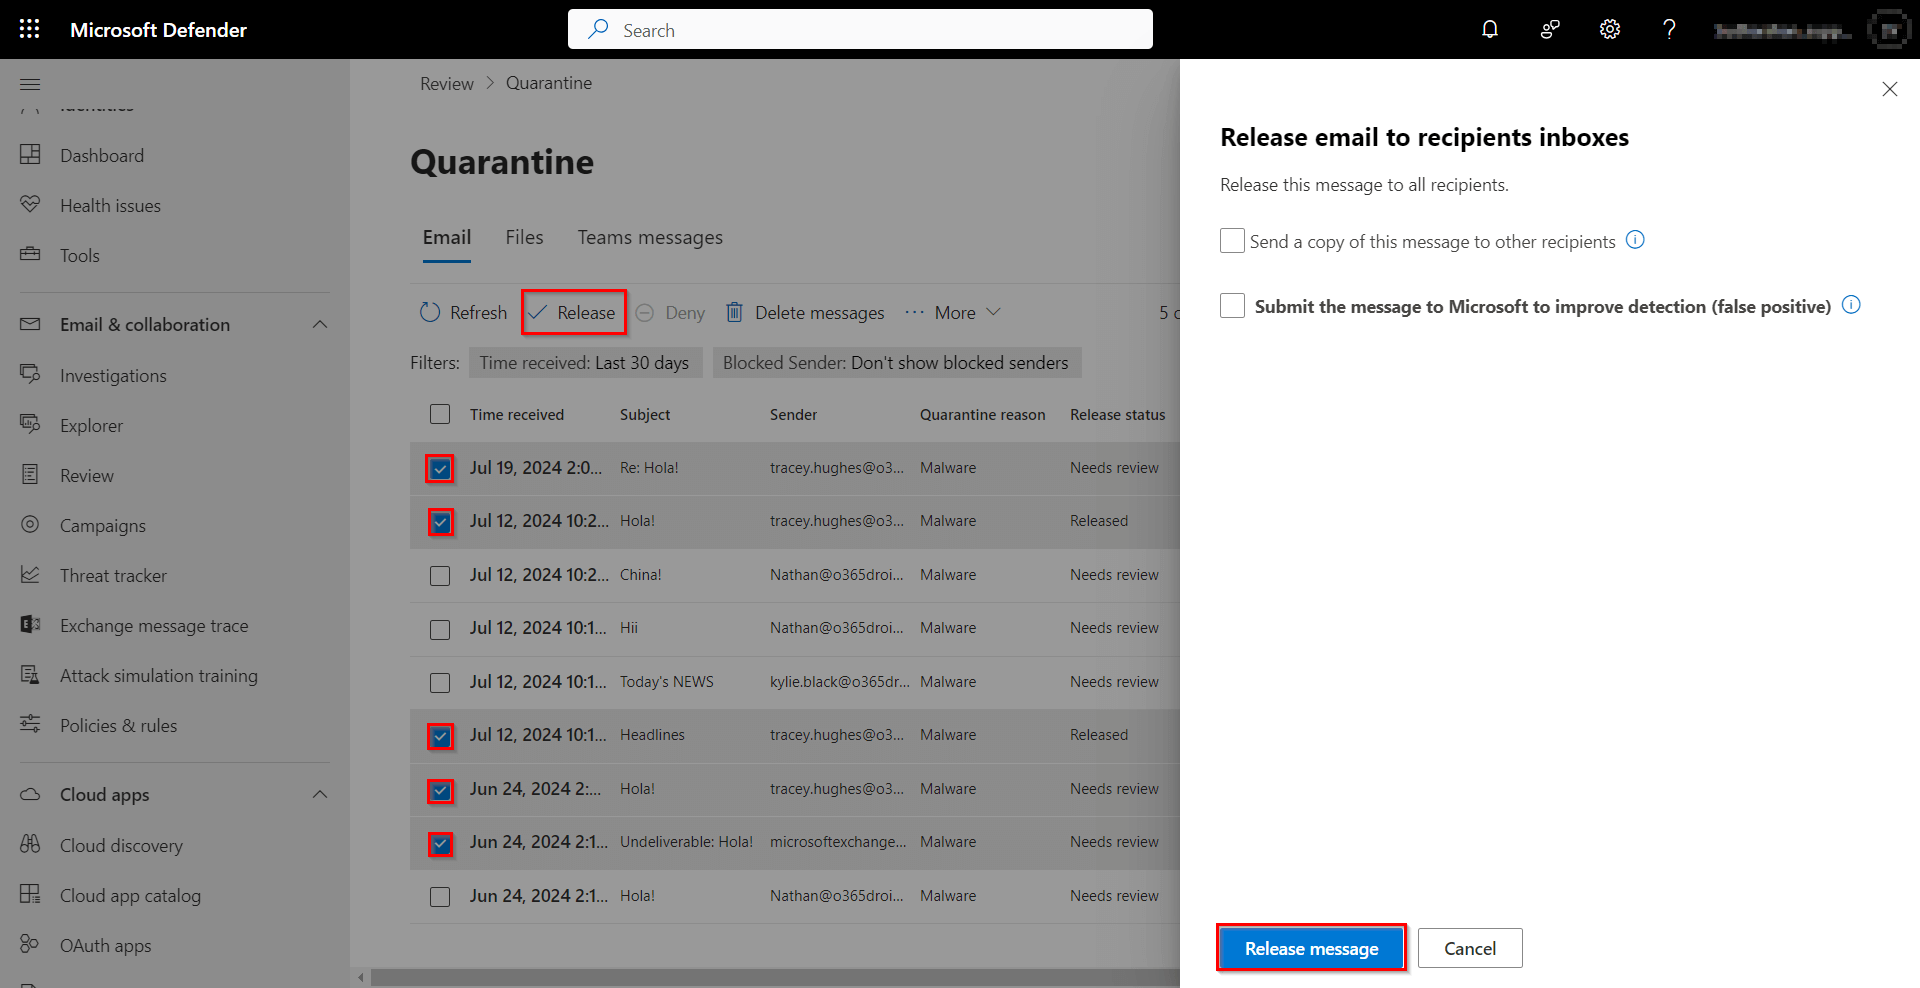Open Cloud discovery in sidebar
This screenshot has height=988, width=1920.
120,845
